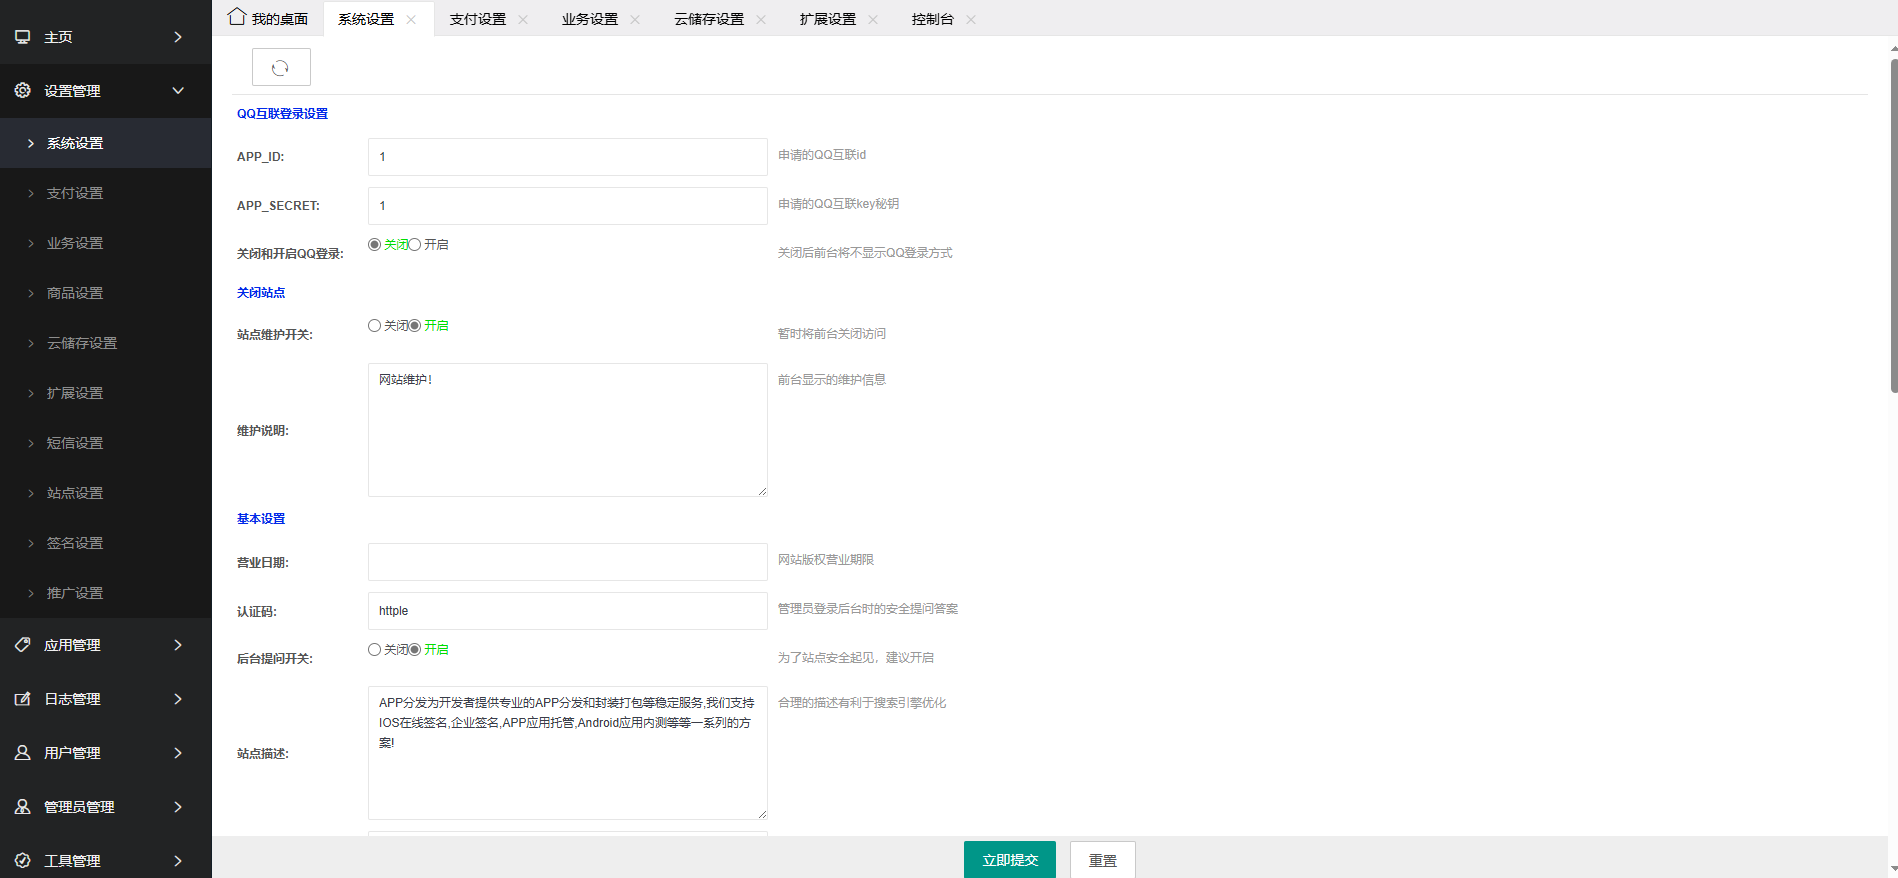This screenshot has width=1898, height=878.
Task: Click the refresh icon button
Action: [x=281, y=67]
